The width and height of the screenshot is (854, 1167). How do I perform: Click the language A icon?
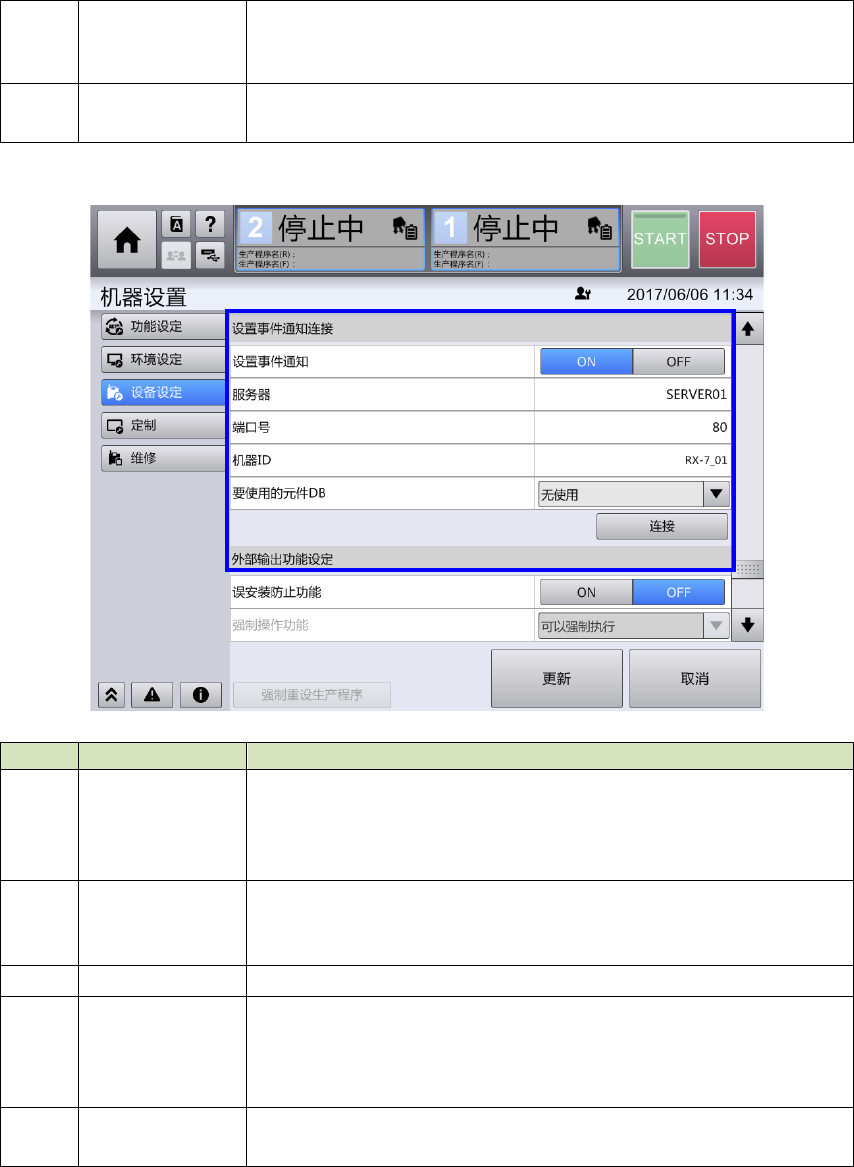tap(176, 223)
